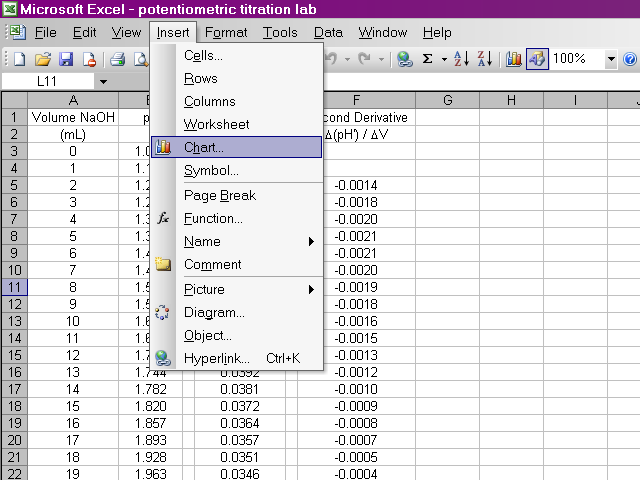Click cell containing '(mL)'
Viewport: 640px width, 480px height.
tap(73, 135)
